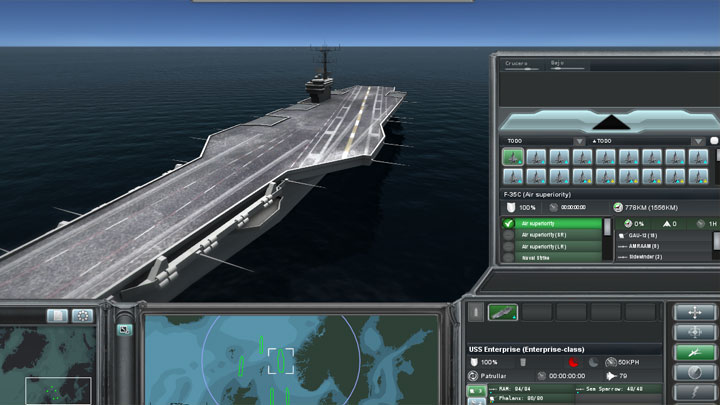Click the shield icon in the F-35C status row
720x405 pixels.
[x=511, y=208]
